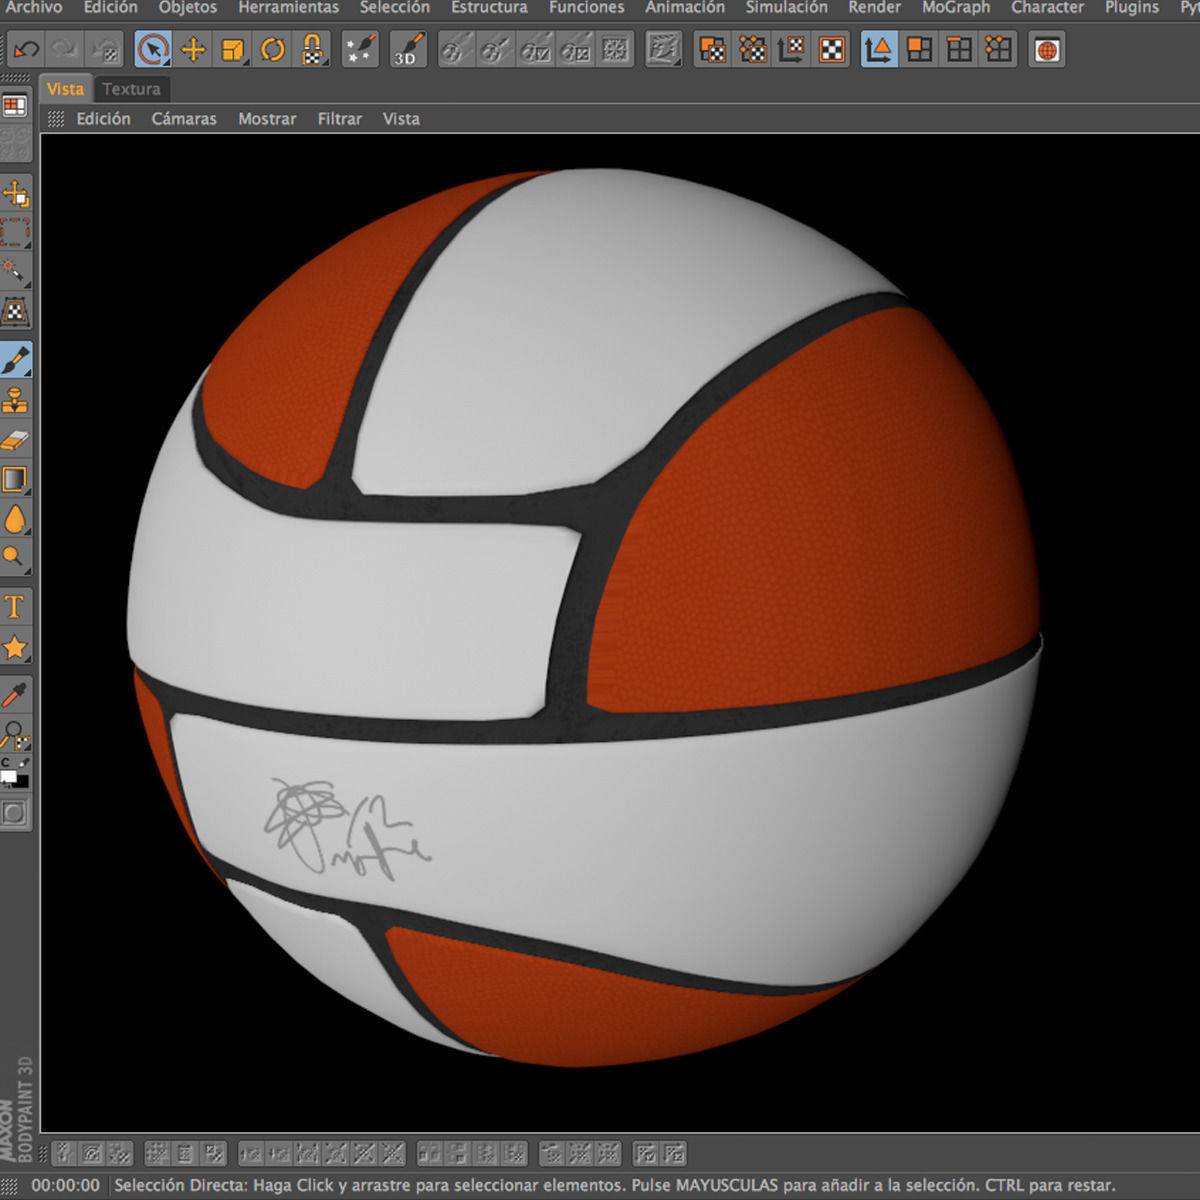1200x1200 pixels.
Task: Click the padlock checkerboard icon
Action: tap(313, 49)
